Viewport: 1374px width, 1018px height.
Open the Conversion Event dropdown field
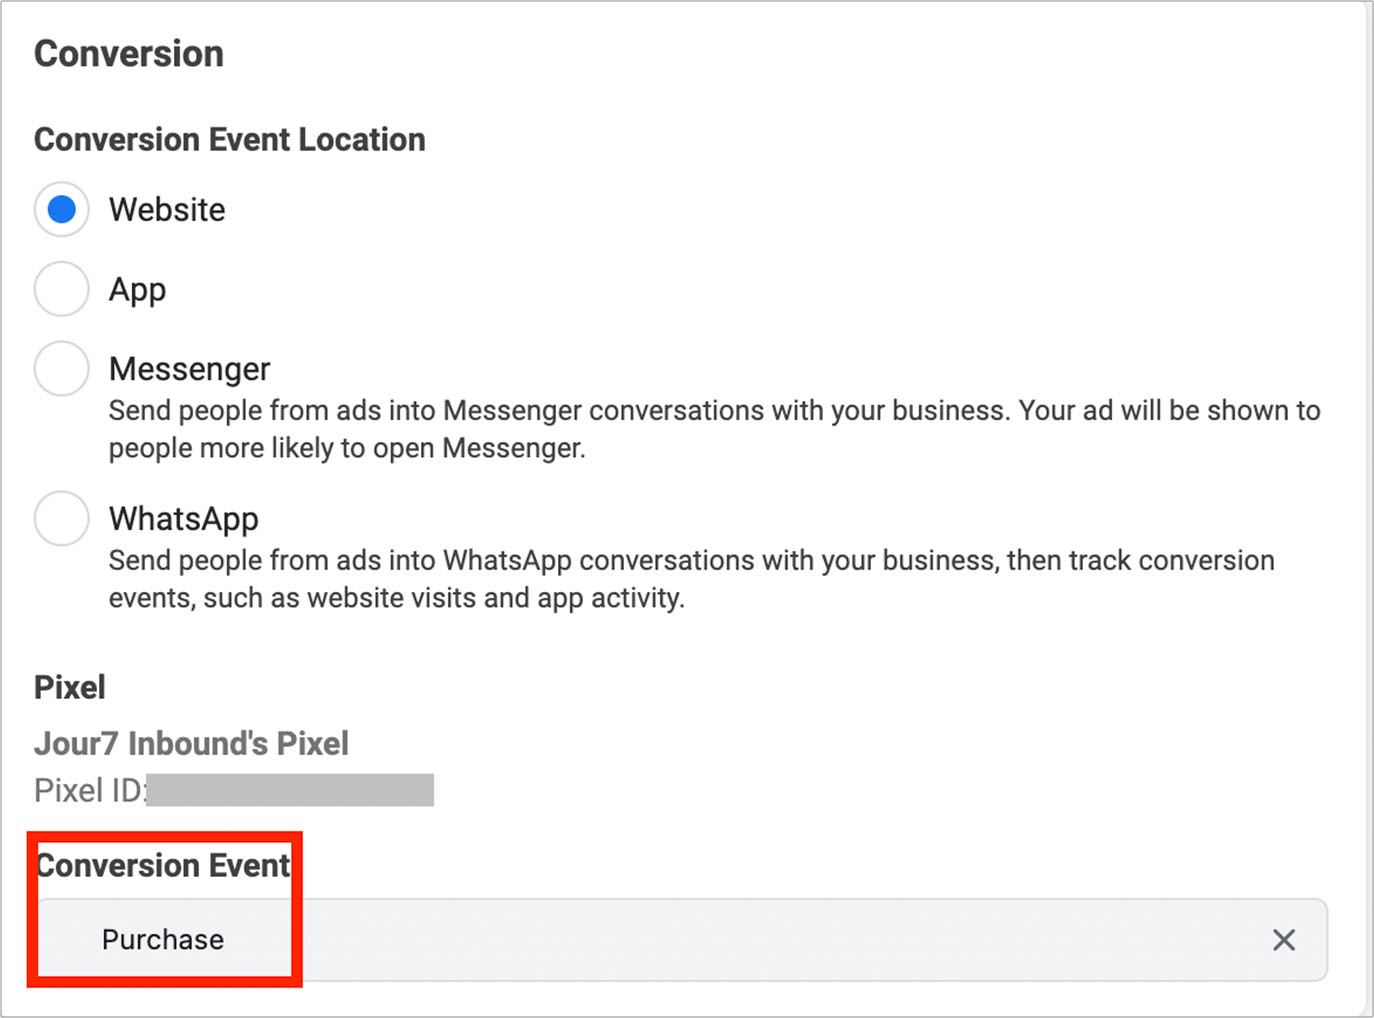(760, 940)
